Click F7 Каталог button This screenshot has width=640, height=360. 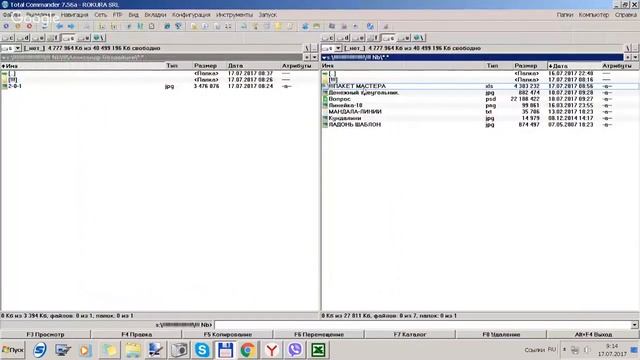click(410, 334)
